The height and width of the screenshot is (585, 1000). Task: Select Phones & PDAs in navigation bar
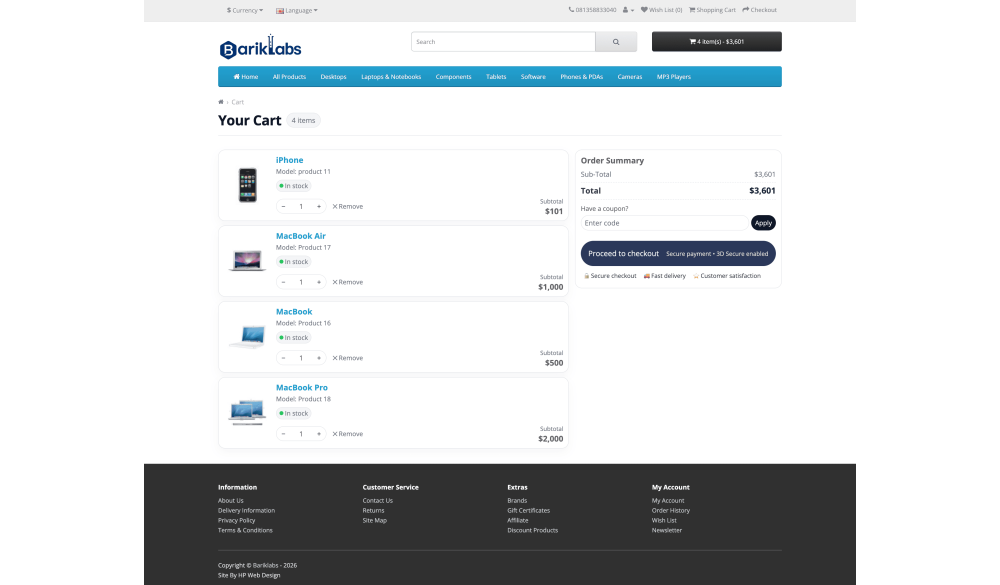pyautogui.click(x=581, y=77)
